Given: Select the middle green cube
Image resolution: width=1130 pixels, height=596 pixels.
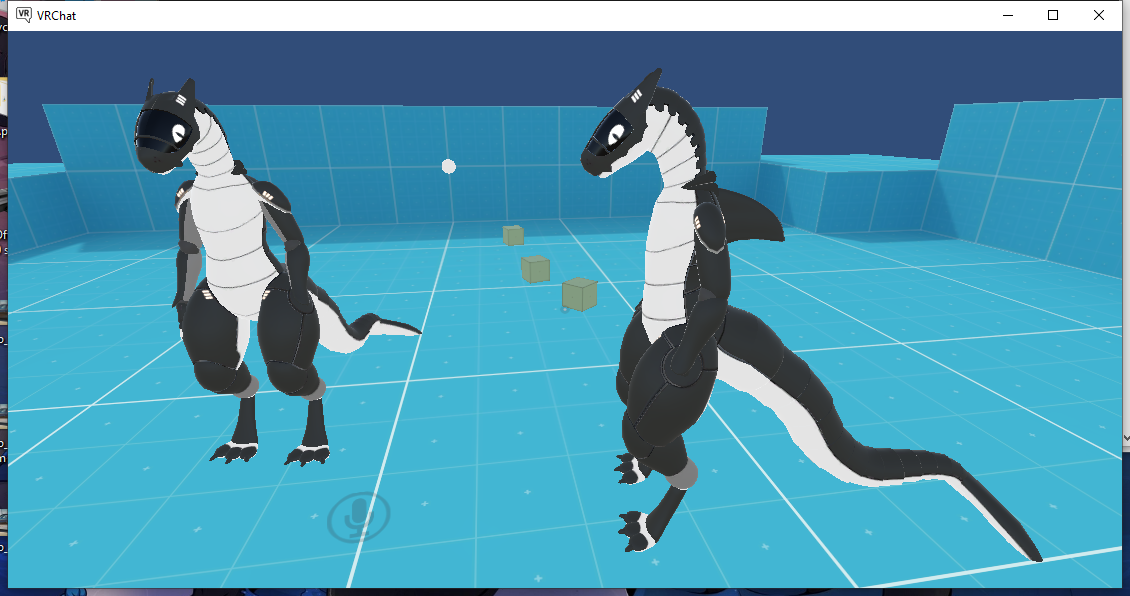Looking at the screenshot, I should 535,269.
